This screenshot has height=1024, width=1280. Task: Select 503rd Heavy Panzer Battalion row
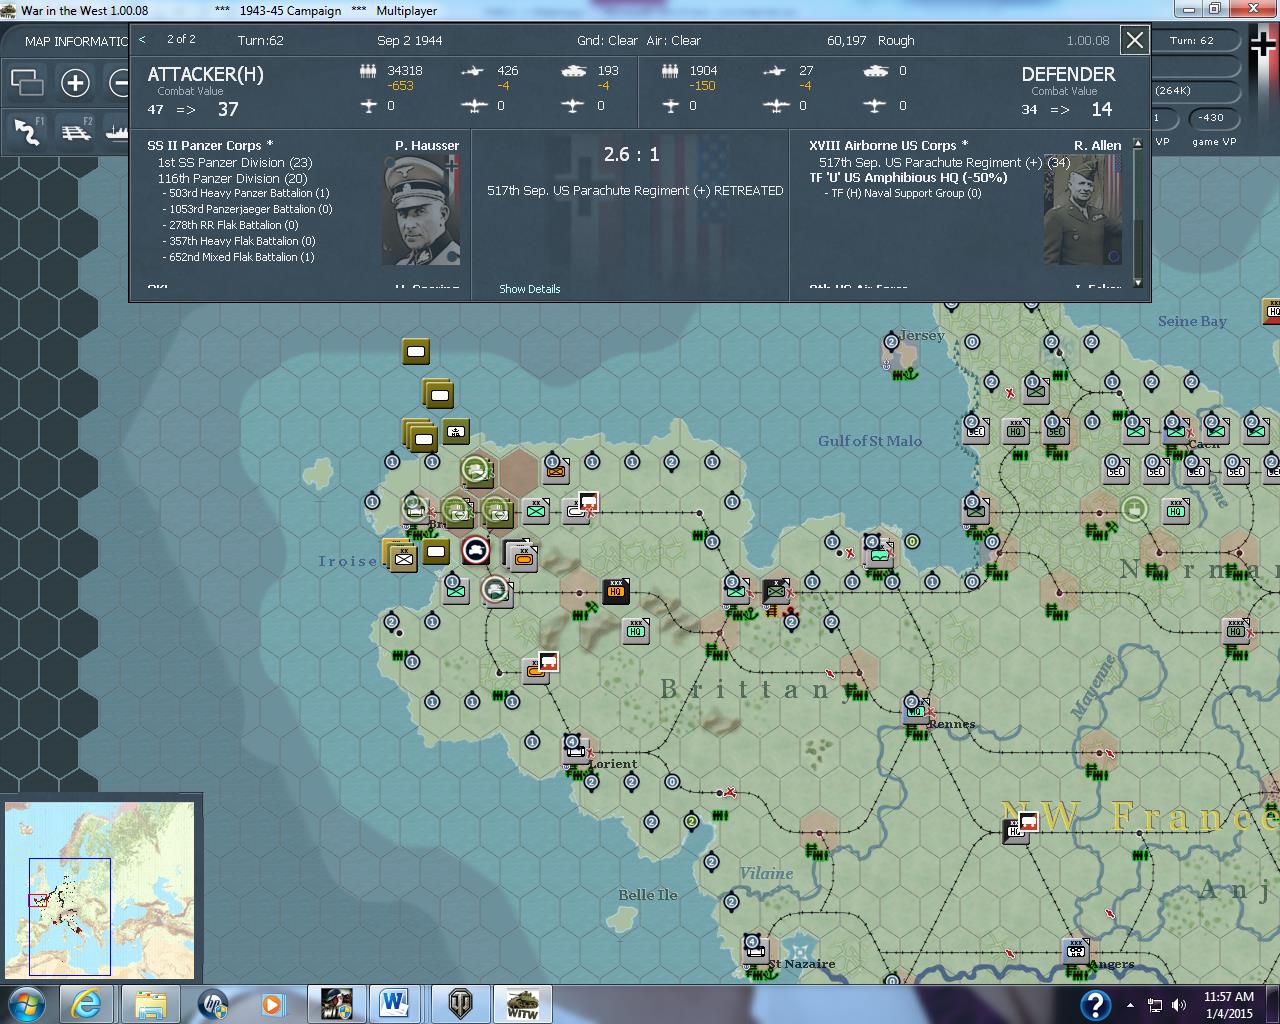(246, 193)
